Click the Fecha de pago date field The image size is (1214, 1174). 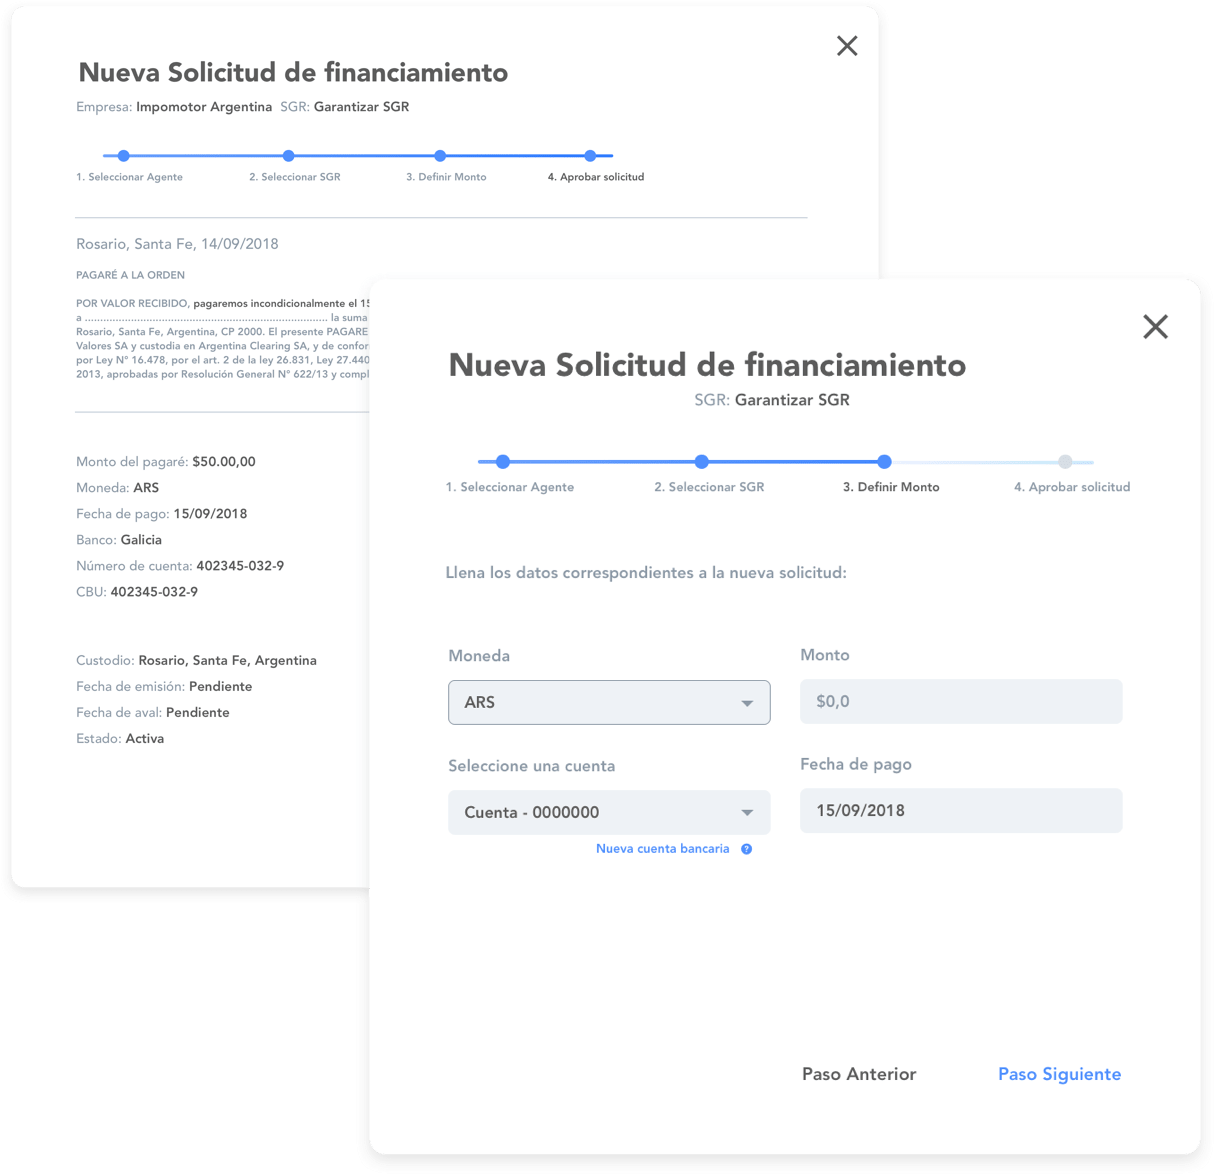(960, 810)
